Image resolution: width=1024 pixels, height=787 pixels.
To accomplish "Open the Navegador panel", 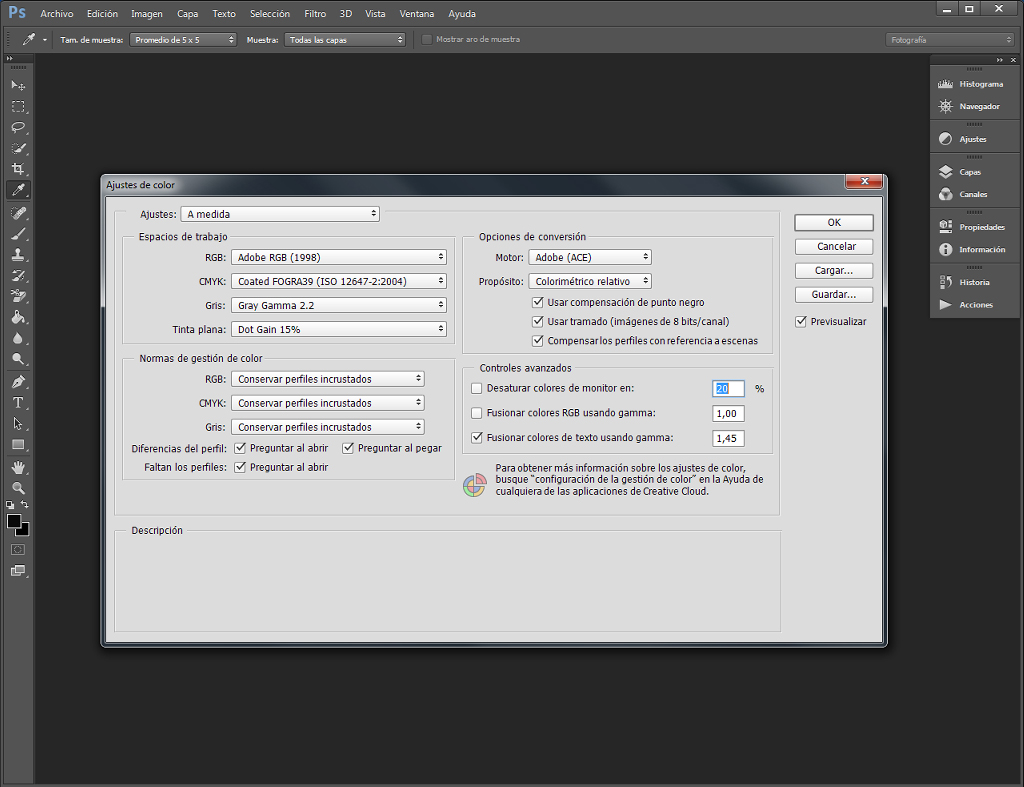I will point(971,106).
